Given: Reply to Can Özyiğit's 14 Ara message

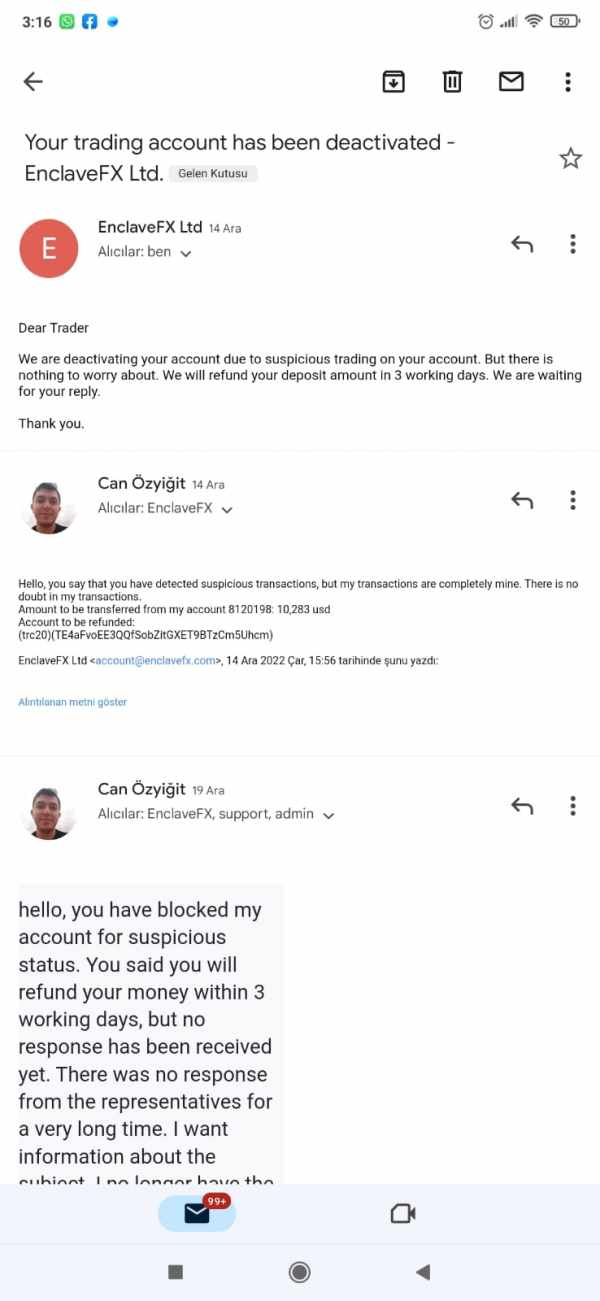Looking at the screenshot, I should [522, 500].
